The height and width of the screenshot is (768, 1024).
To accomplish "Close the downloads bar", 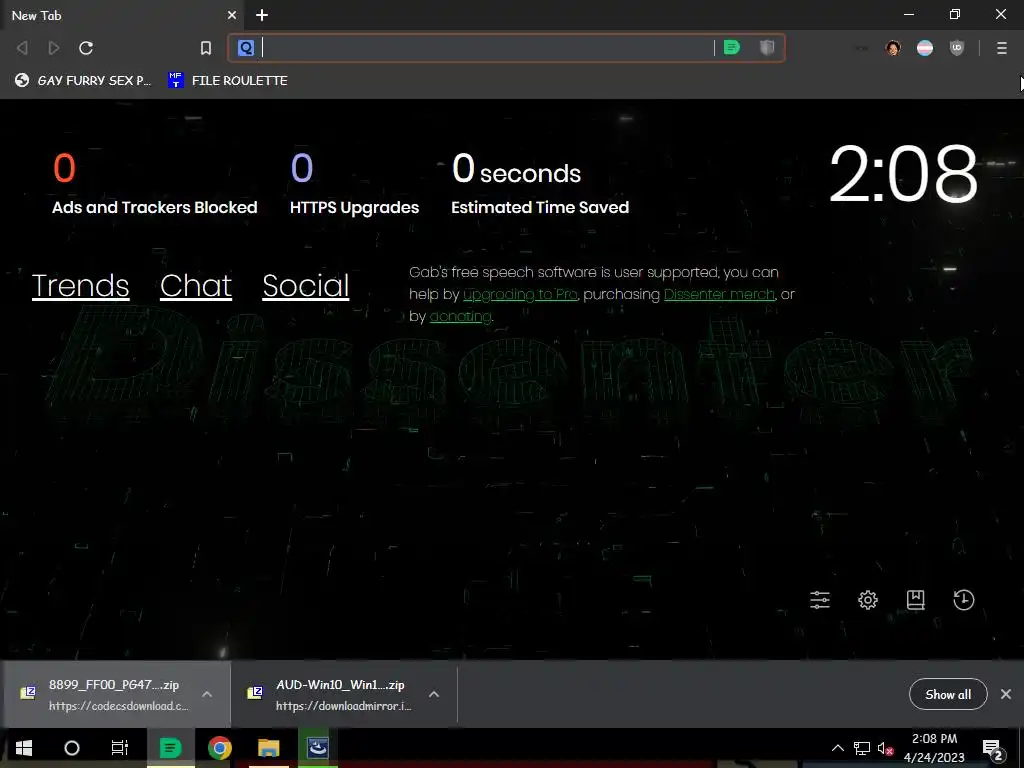I will click(x=1006, y=694).
